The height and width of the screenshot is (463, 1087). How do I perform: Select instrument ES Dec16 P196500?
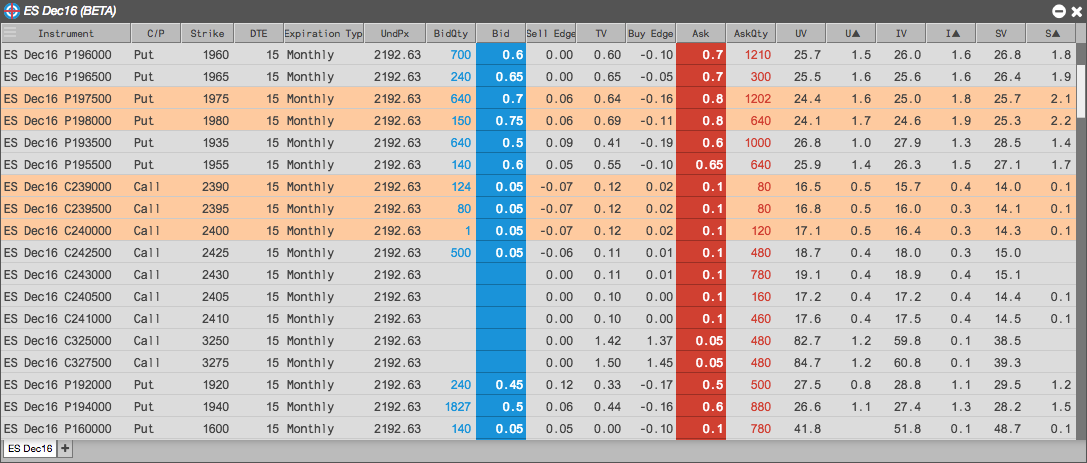[x=58, y=77]
